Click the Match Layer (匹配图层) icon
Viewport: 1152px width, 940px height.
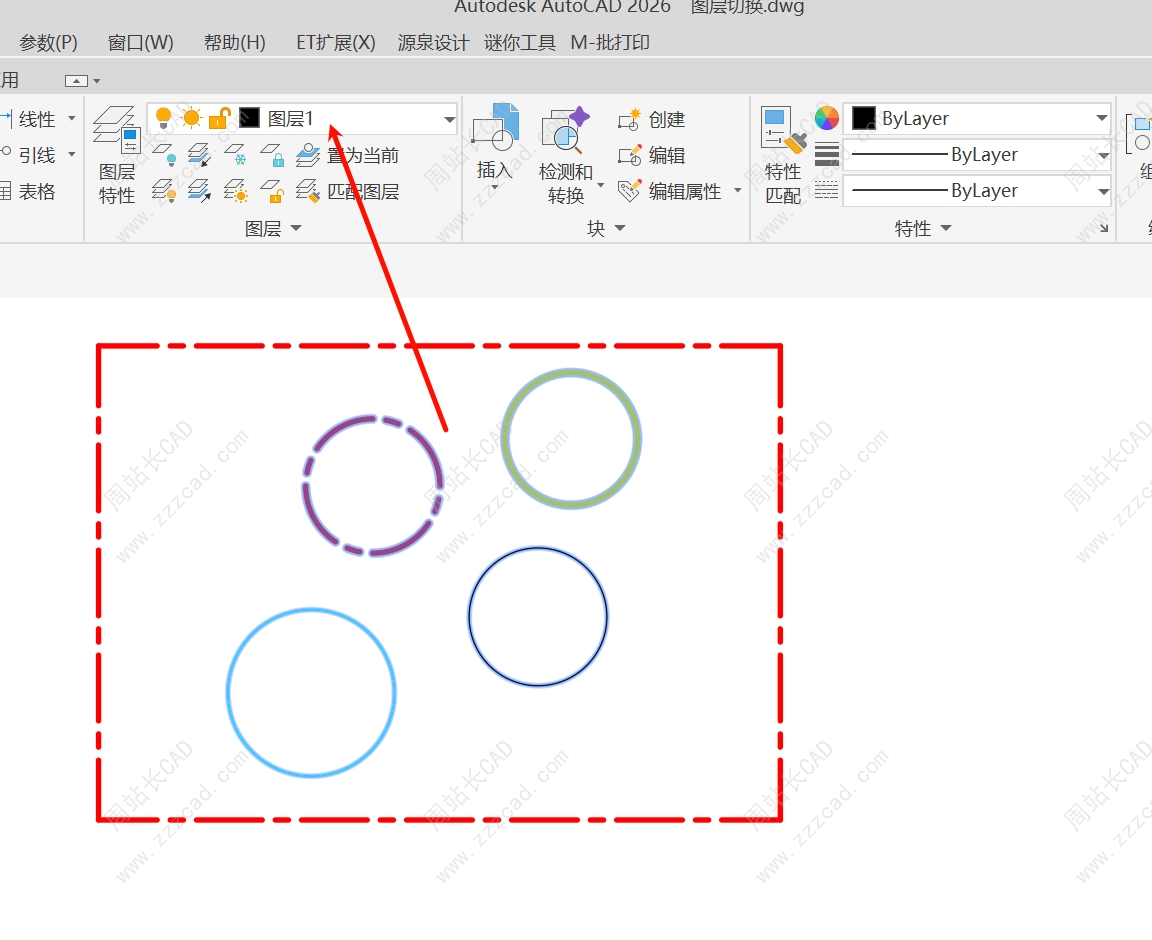click(309, 191)
